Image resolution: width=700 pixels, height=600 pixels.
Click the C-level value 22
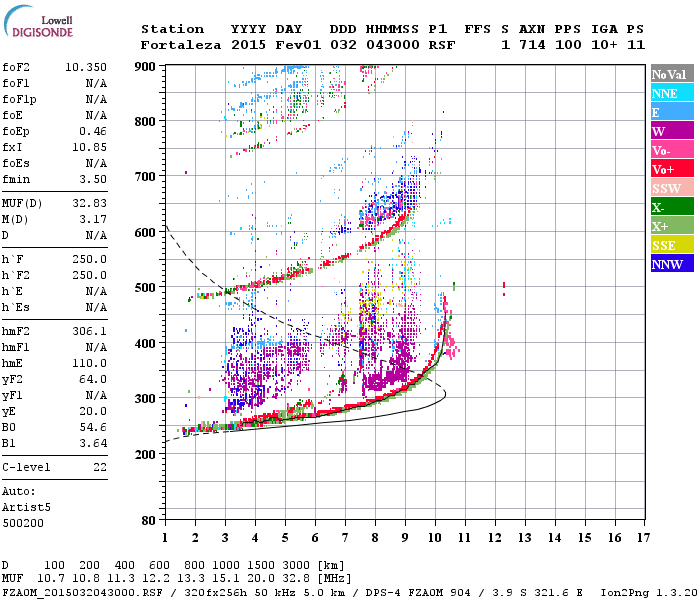[x=100, y=467]
